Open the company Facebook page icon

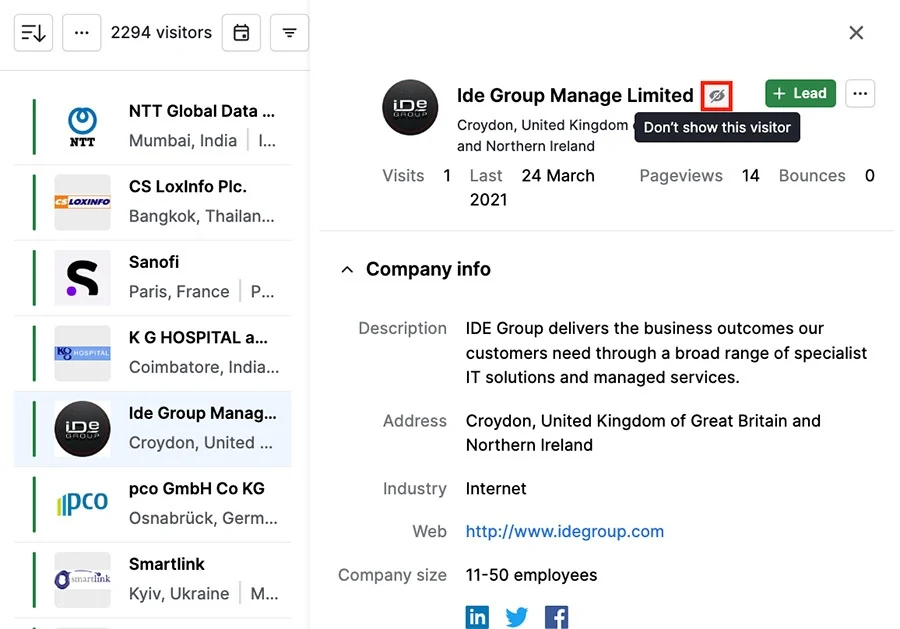point(556,617)
